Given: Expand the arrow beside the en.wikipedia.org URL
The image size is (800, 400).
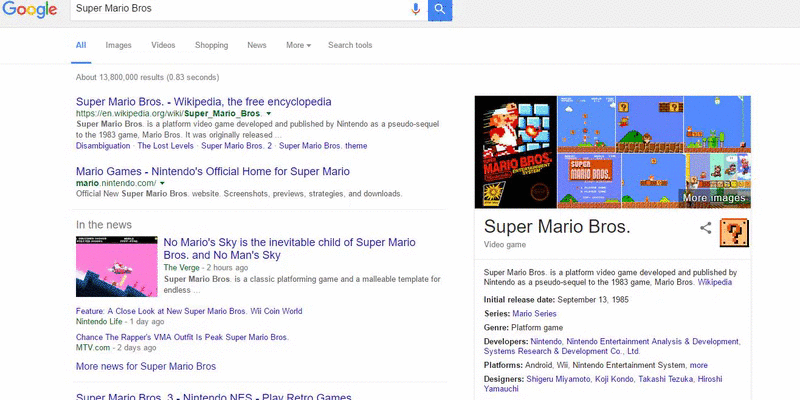Looking at the screenshot, I should pos(269,114).
